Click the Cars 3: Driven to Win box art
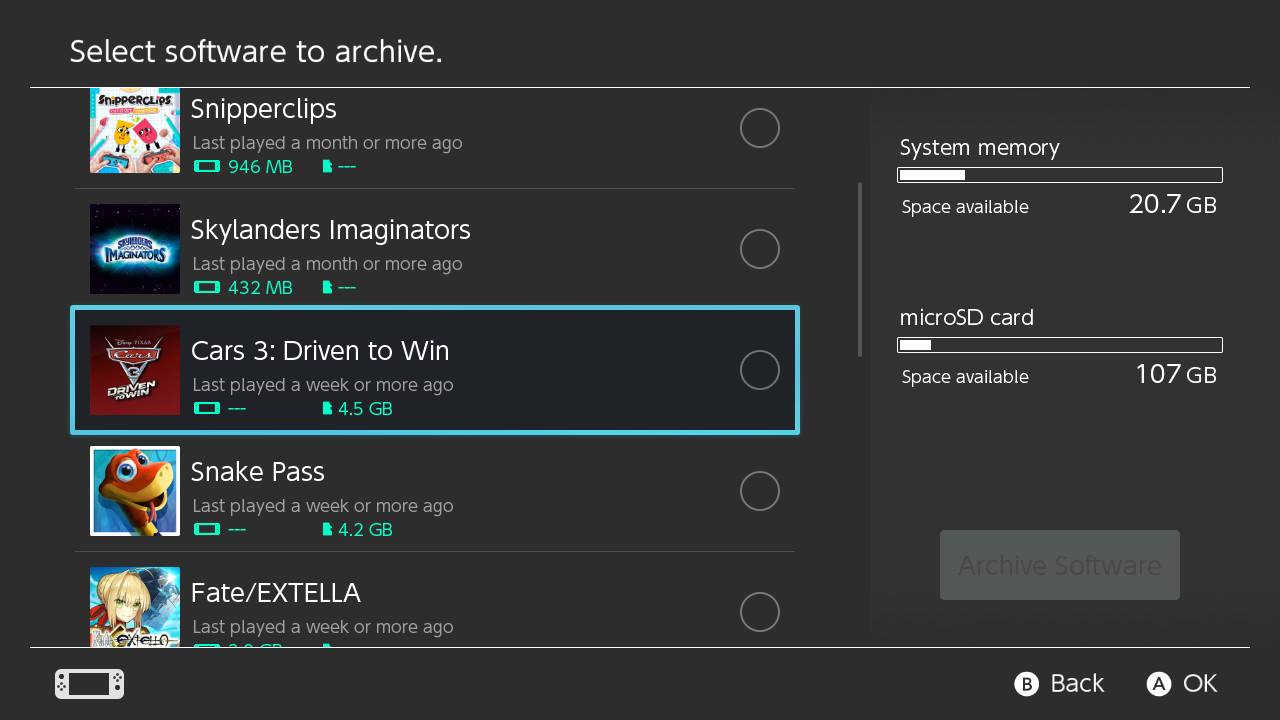Screen dimensions: 1280x720 tap(134, 370)
